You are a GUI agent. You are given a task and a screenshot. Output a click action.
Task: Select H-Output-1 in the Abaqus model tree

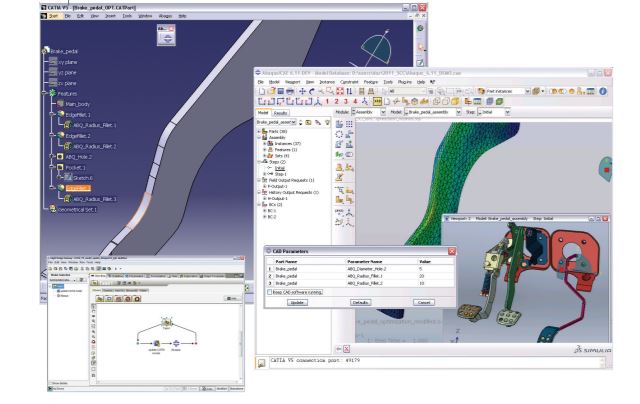(278, 198)
